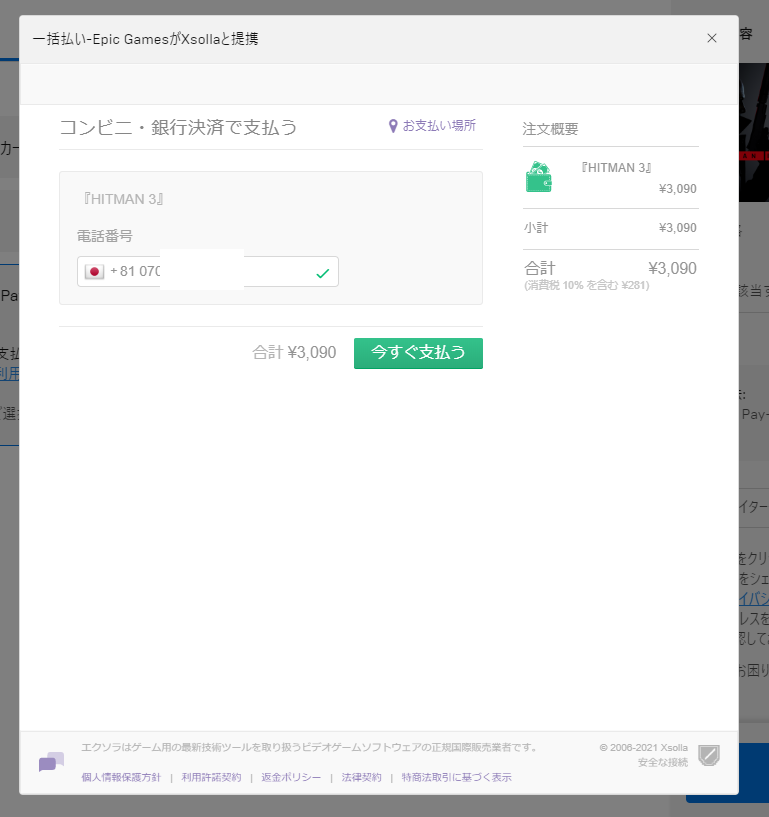The image size is (769, 817).
Task: Click 『HITMAN 3』 label in payment form
Action: tap(123, 199)
